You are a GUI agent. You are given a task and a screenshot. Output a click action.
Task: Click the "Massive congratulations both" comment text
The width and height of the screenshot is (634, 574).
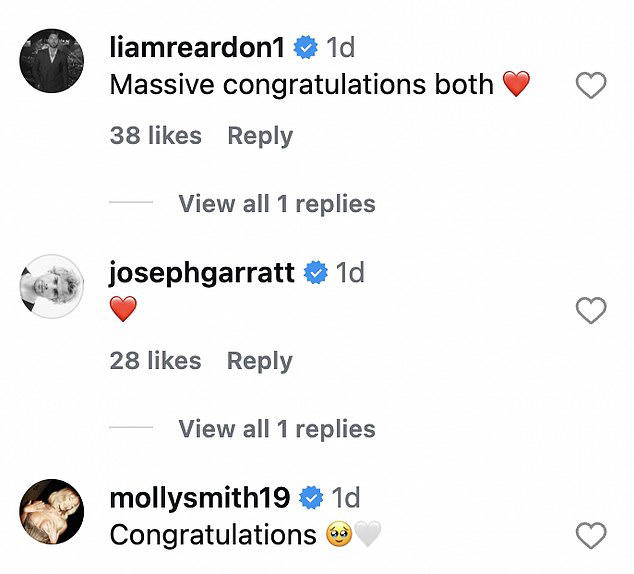coord(301,85)
